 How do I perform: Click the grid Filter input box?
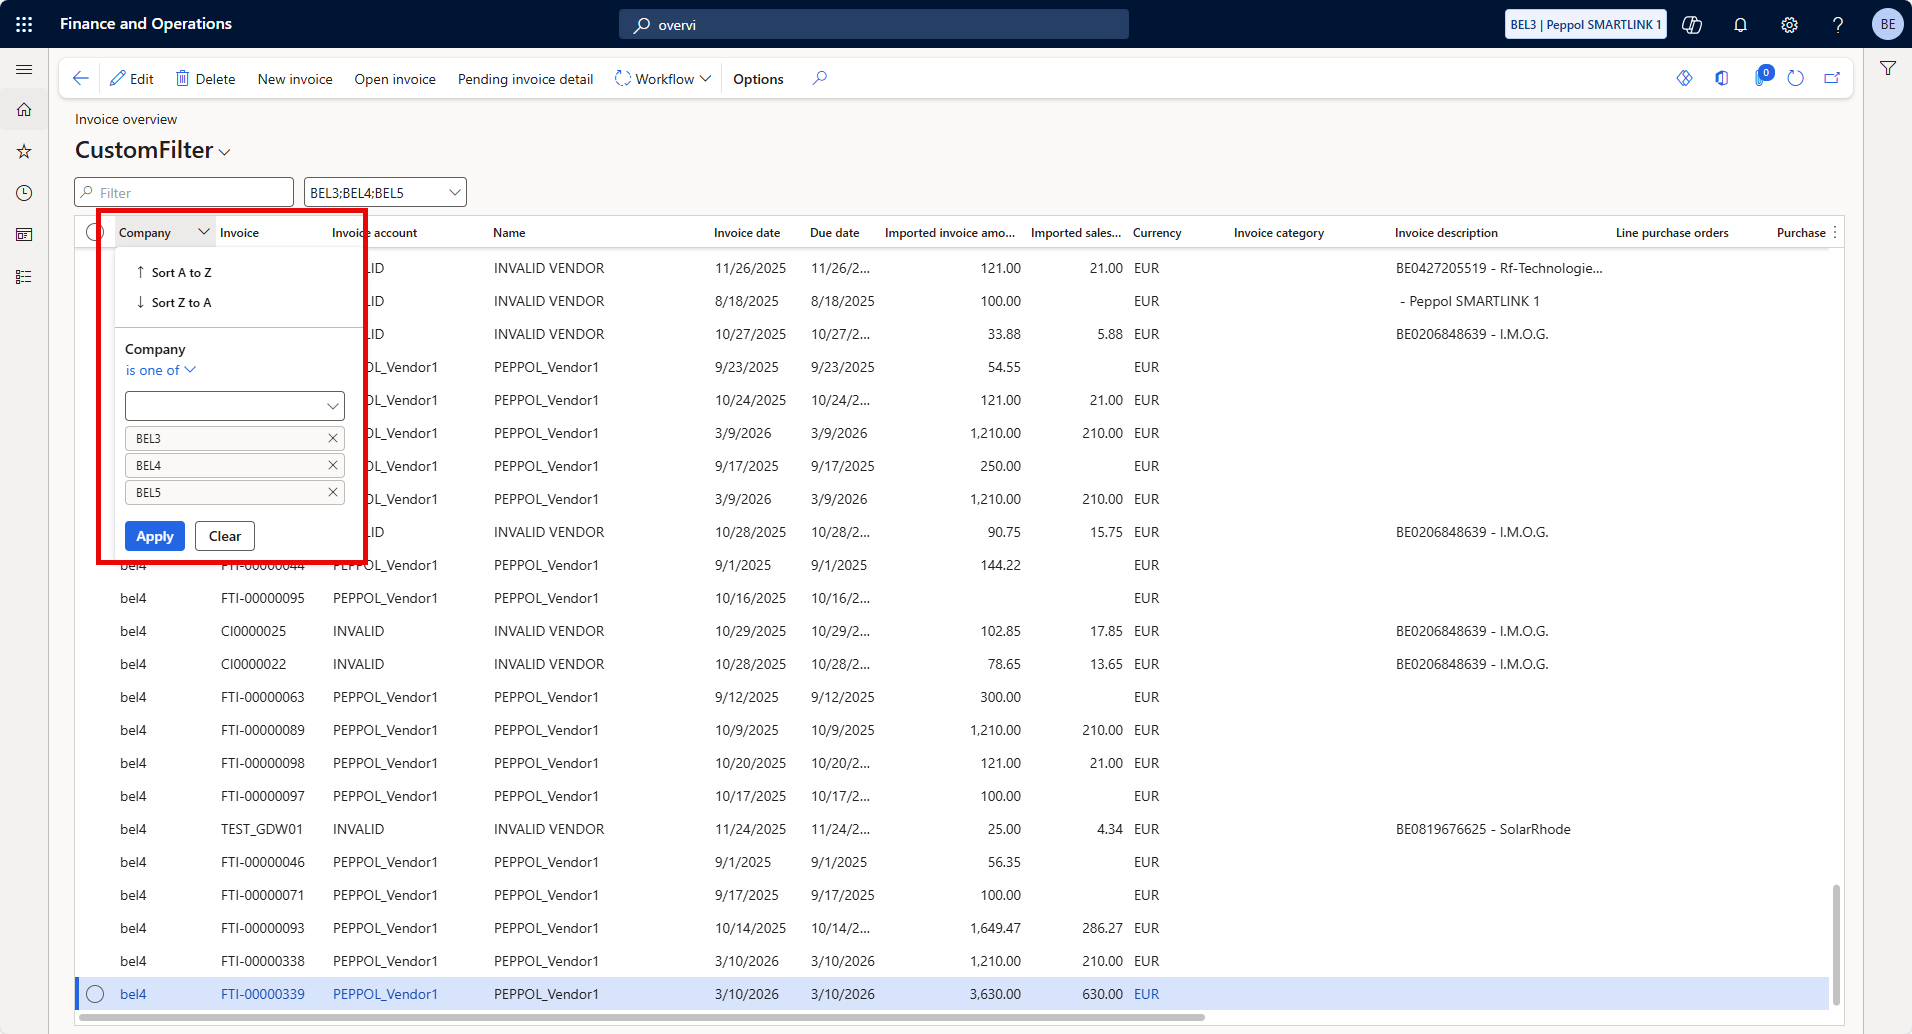184,192
